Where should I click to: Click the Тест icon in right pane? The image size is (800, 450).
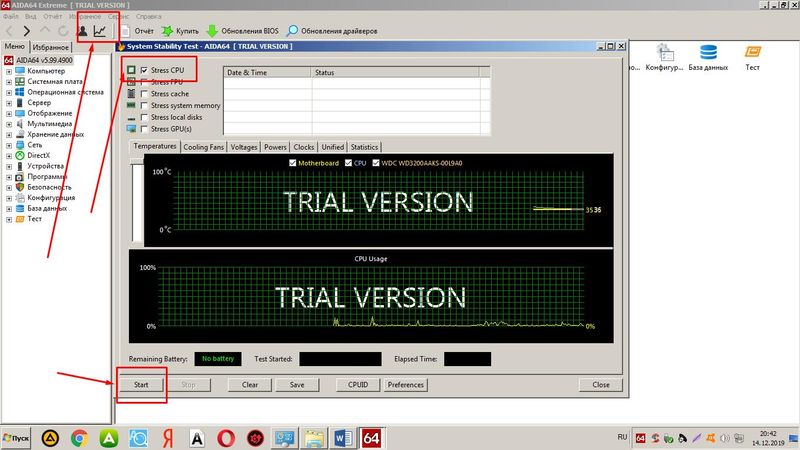(x=753, y=57)
